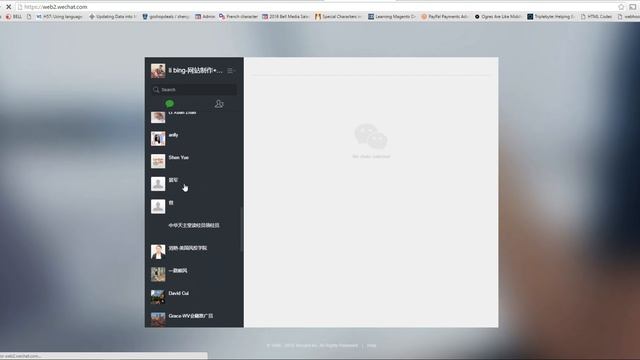Open the chat under the hand cursor
Viewport: 640px width, 360px height.
pos(194,184)
